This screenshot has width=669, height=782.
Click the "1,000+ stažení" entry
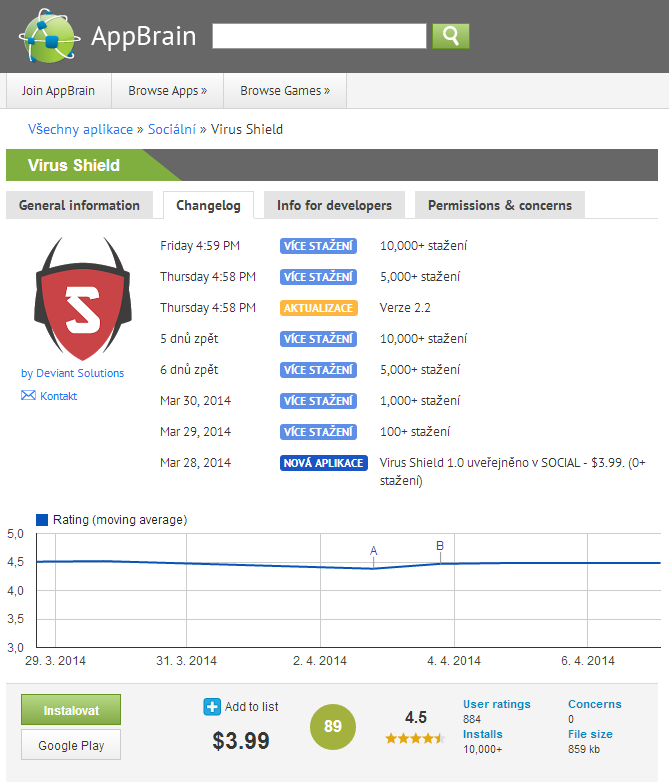pyautogui.click(x=420, y=400)
